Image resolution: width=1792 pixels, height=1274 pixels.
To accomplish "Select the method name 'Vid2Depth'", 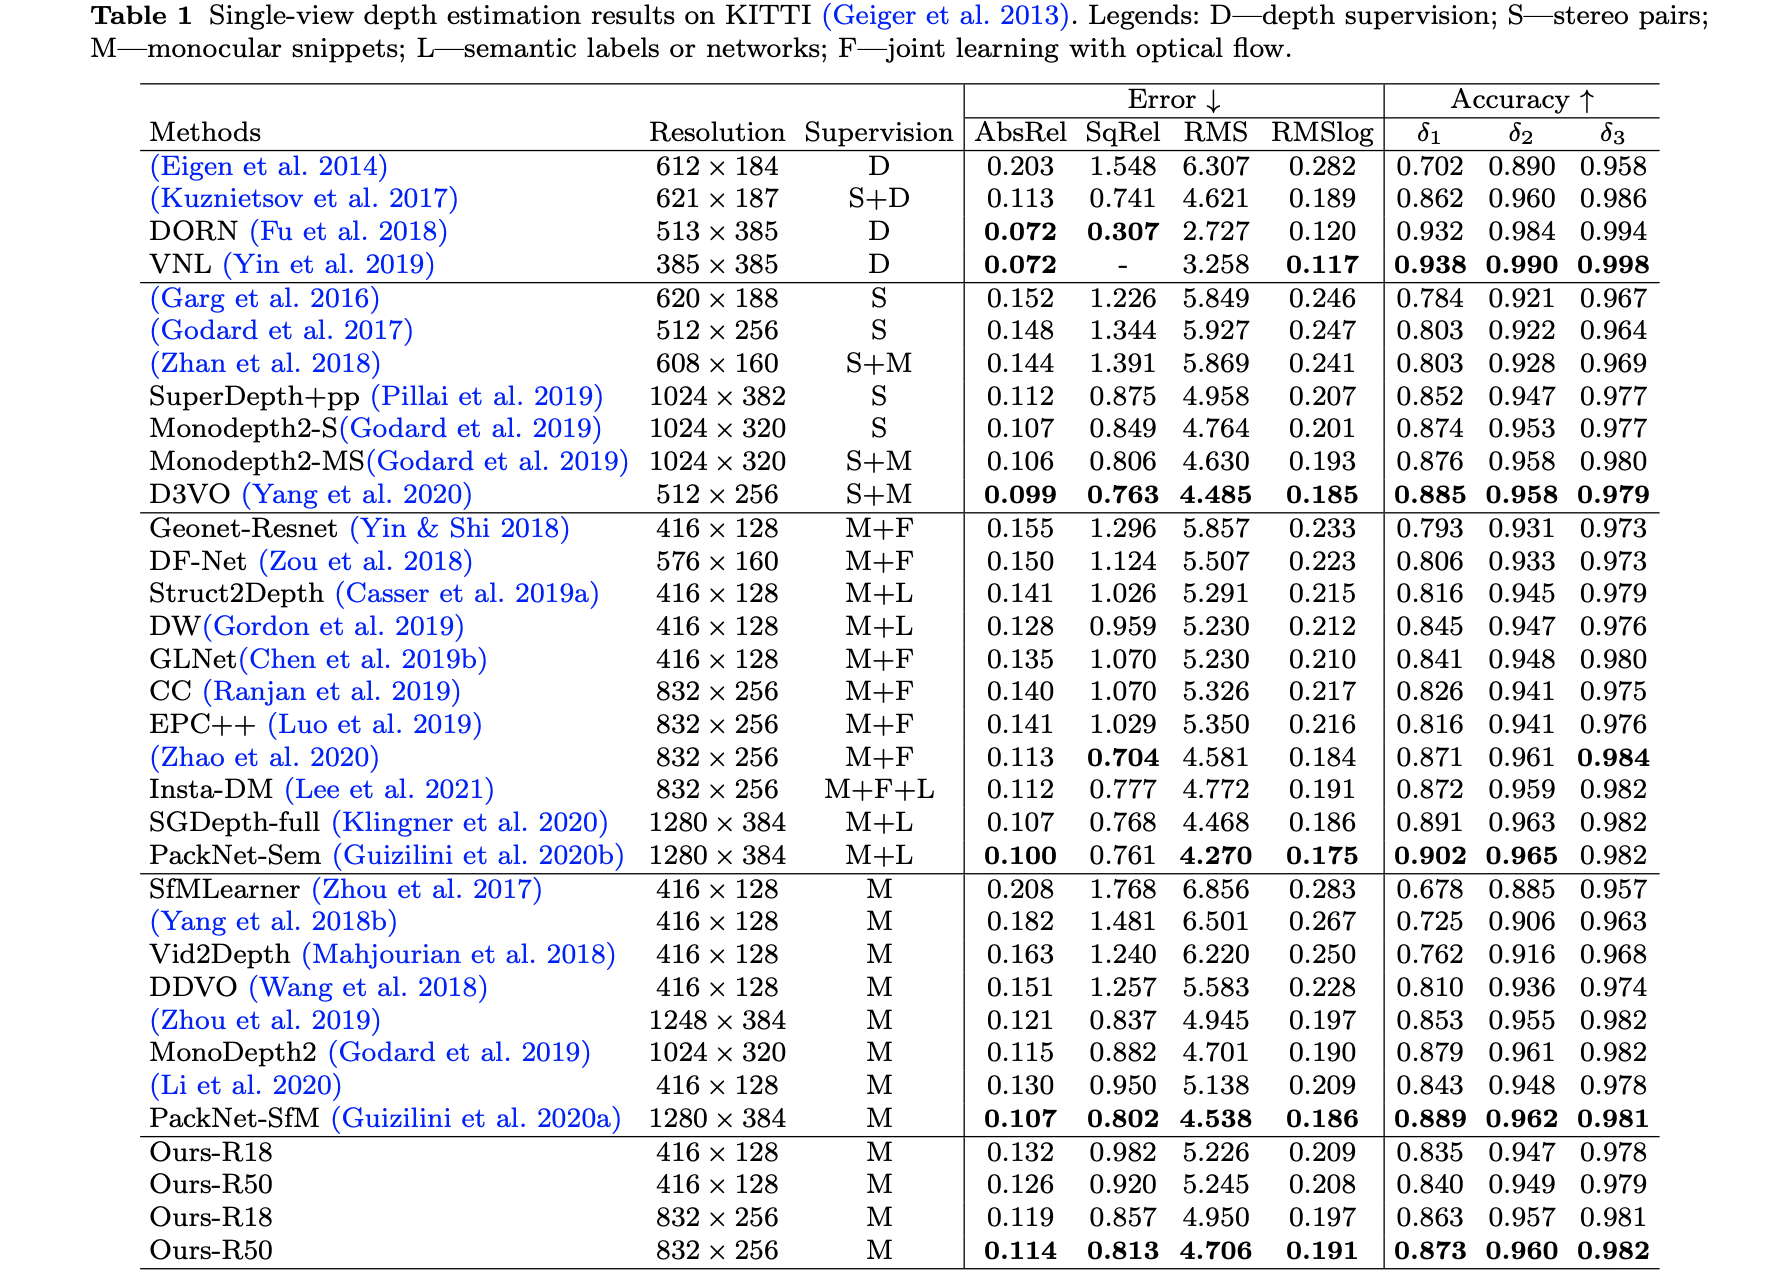I will click(220, 955).
